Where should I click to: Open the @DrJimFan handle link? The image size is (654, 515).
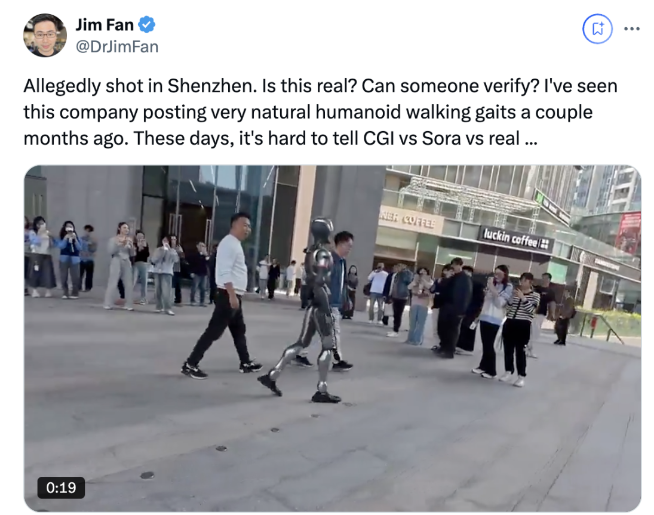[117, 47]
